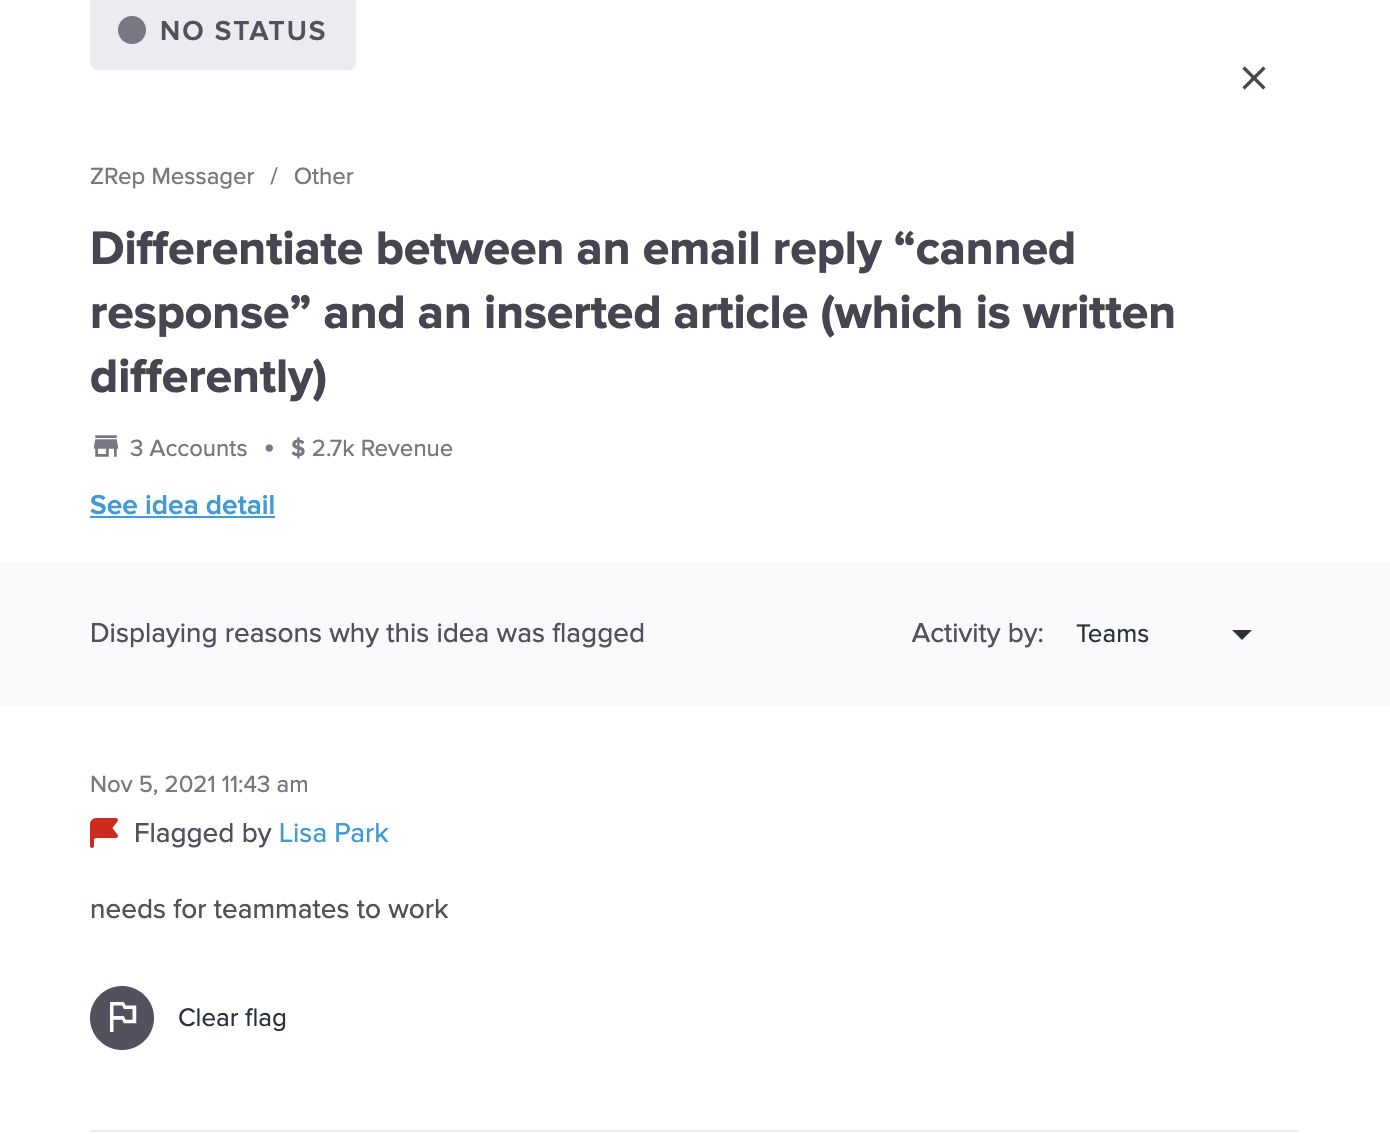1390x1134 pixels.
Task: Select the 2.7k Revenue text
Action: coord(382,448)
